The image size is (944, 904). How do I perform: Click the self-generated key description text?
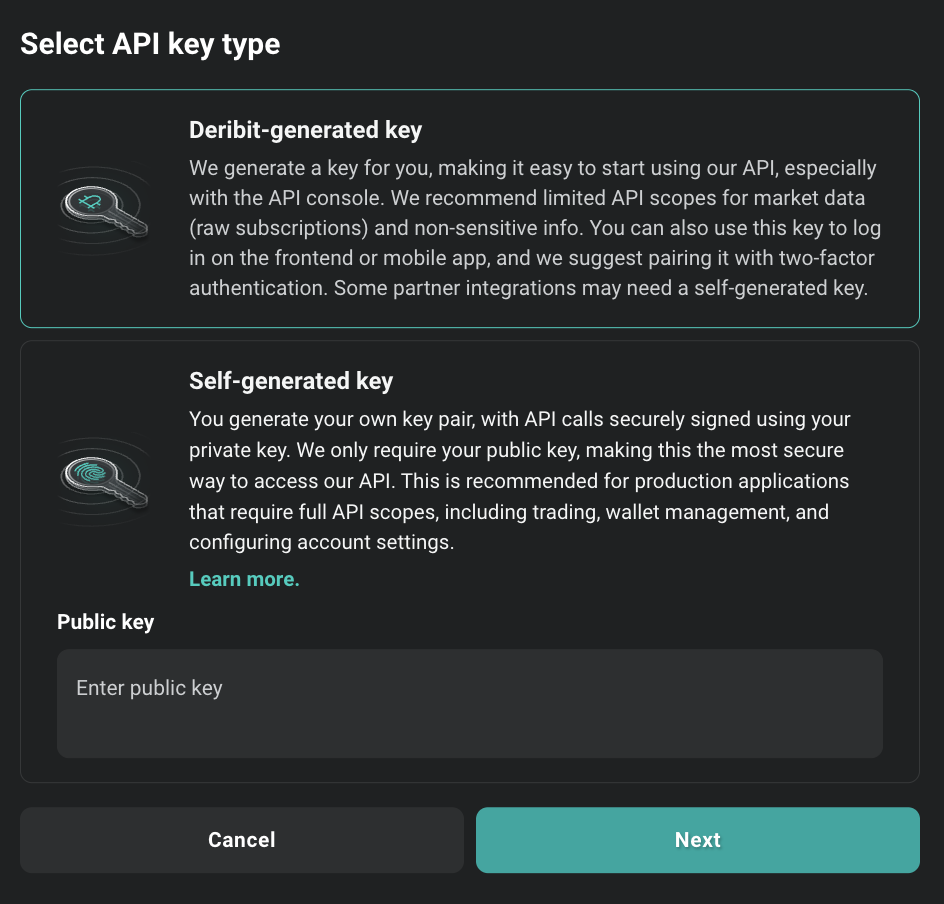[x=520, y=480]
